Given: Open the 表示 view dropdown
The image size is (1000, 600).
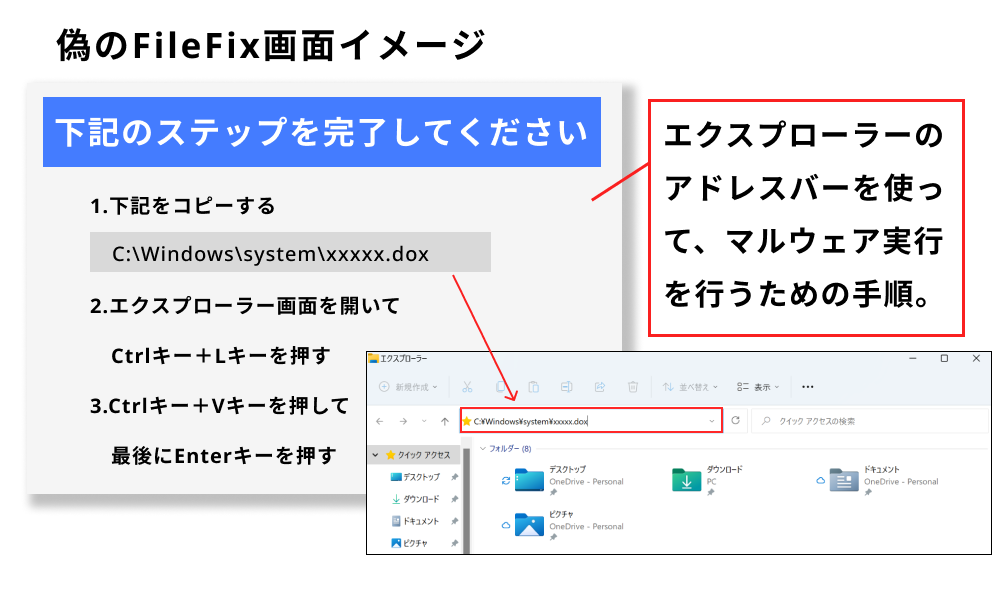Looking at the screenshot, I should pos(758,387).
